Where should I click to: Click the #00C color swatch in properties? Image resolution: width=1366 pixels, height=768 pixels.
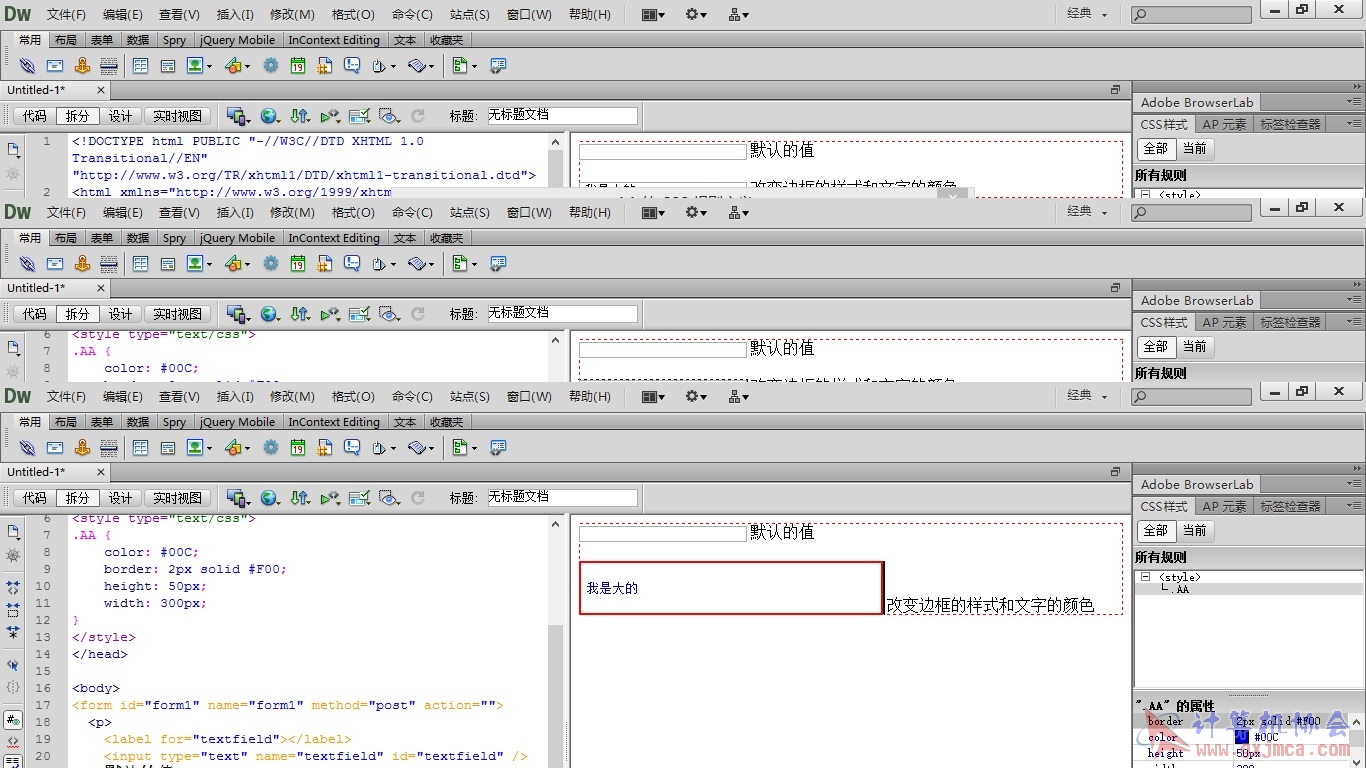1241,737
